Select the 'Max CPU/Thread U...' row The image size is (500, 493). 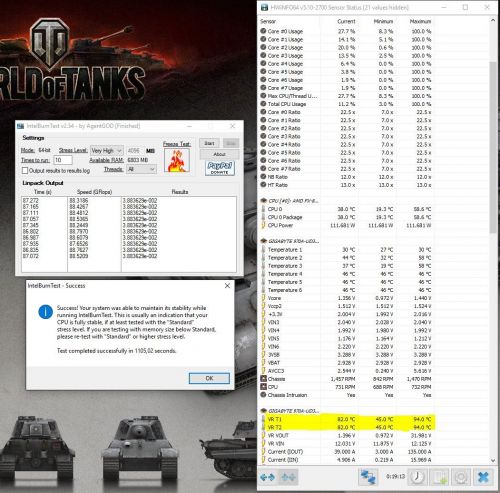346,96
